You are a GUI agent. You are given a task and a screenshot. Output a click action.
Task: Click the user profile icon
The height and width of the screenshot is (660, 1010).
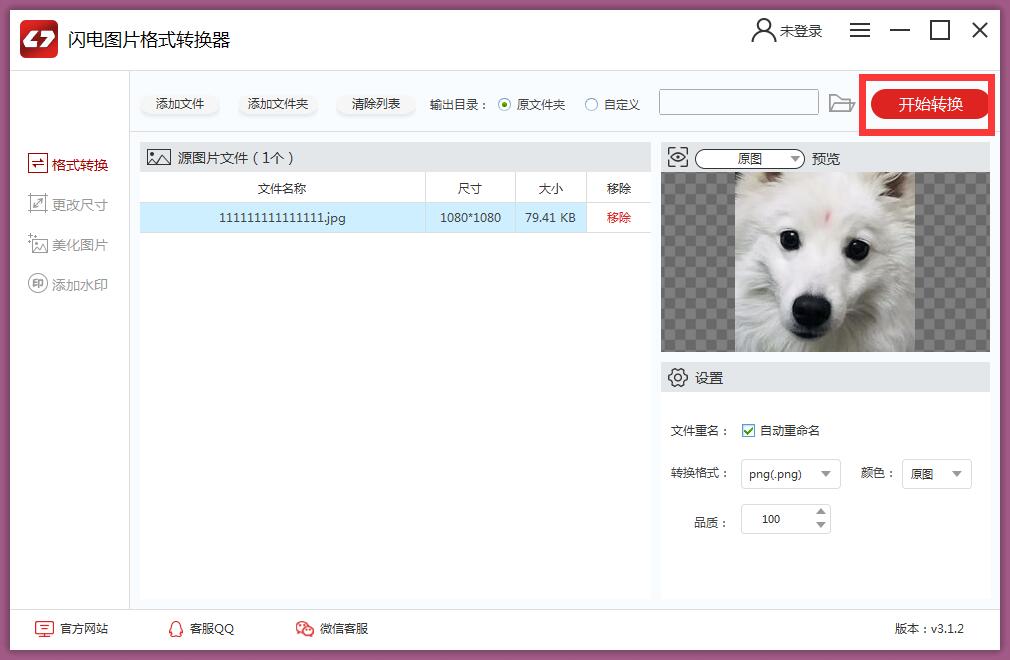point(763,30)
